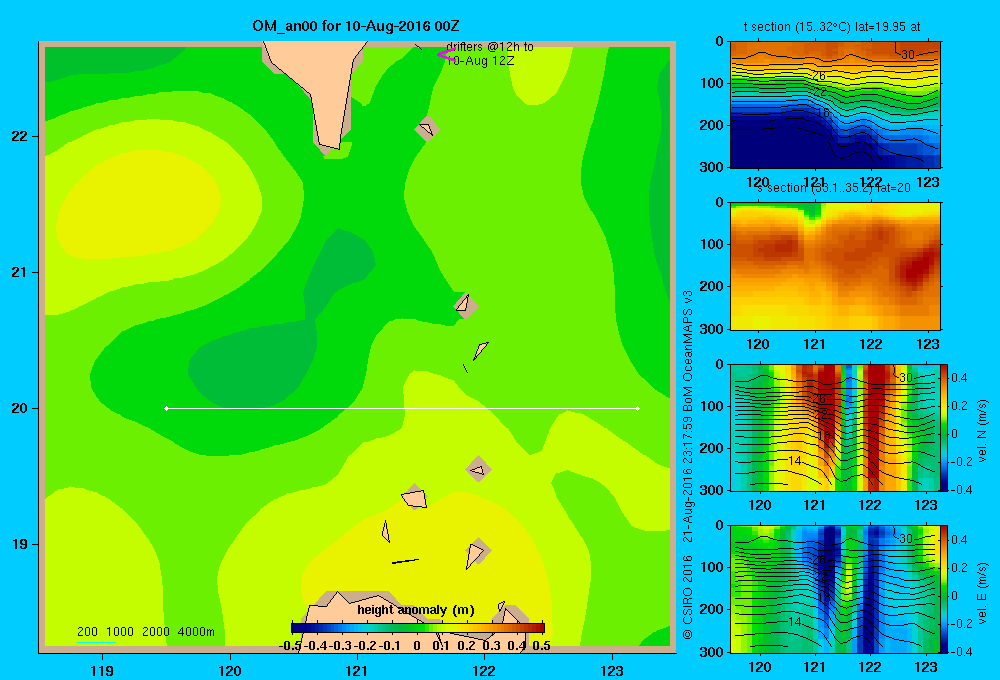Click the map title 'OM_an00 for 10-Aug-2016 00Z'
The image size is (1000, 680).
click(x=356, y=26)
